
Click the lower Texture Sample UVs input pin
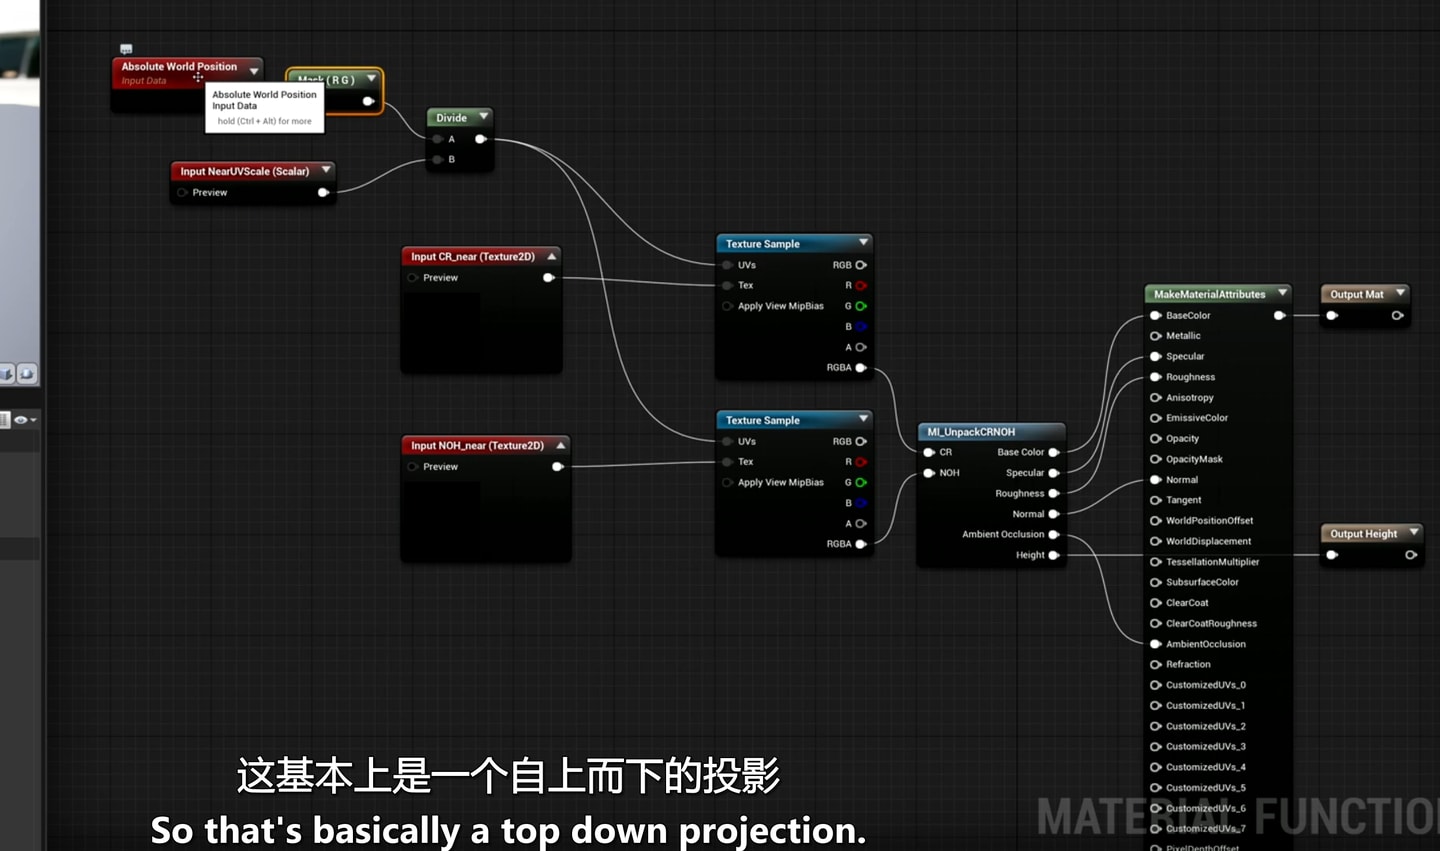tap(727, 441)
